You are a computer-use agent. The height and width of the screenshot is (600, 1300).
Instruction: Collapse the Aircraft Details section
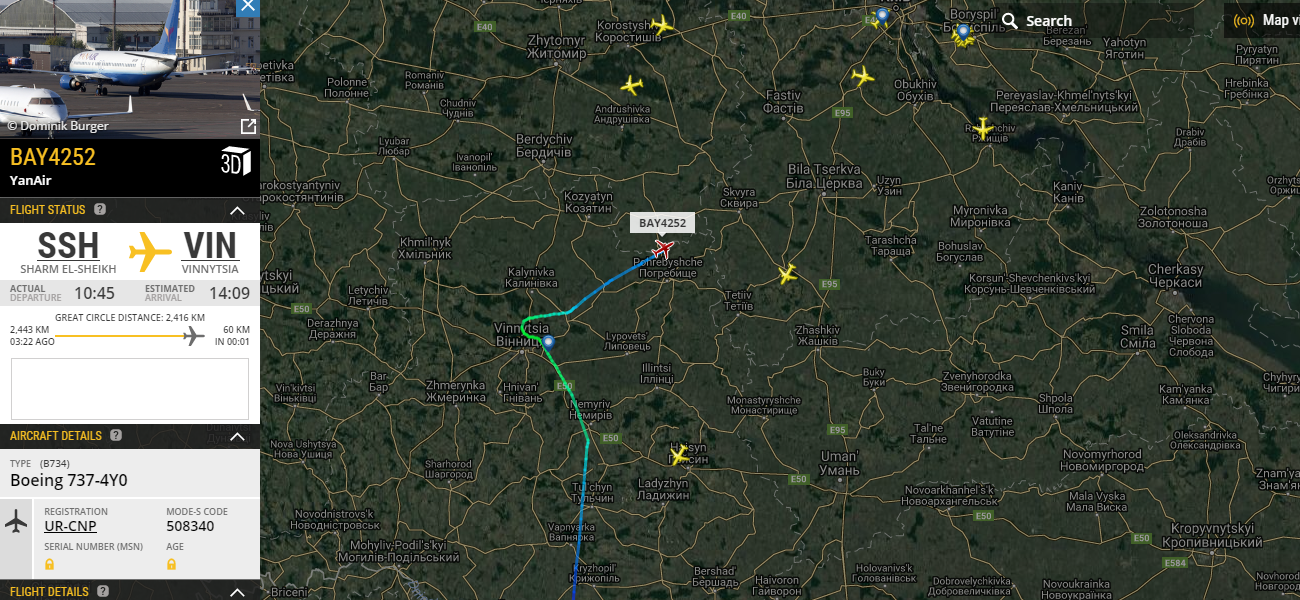pyautogui.click(x=237, y=436)
